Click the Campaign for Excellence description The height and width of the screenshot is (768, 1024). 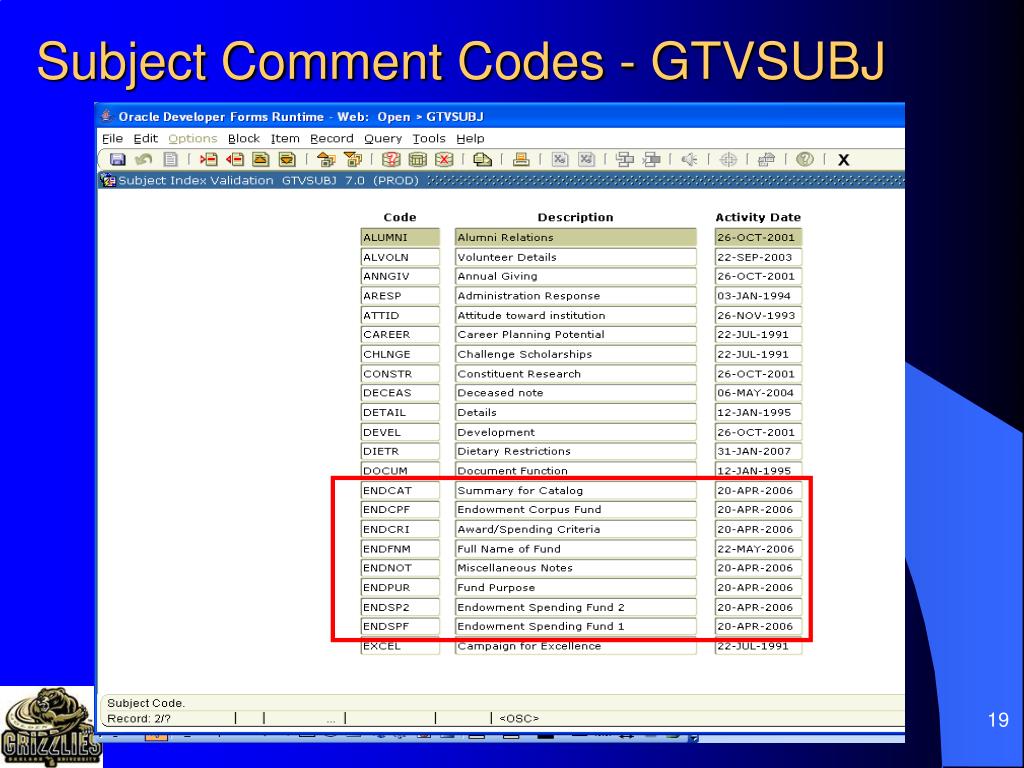[575, 646]
